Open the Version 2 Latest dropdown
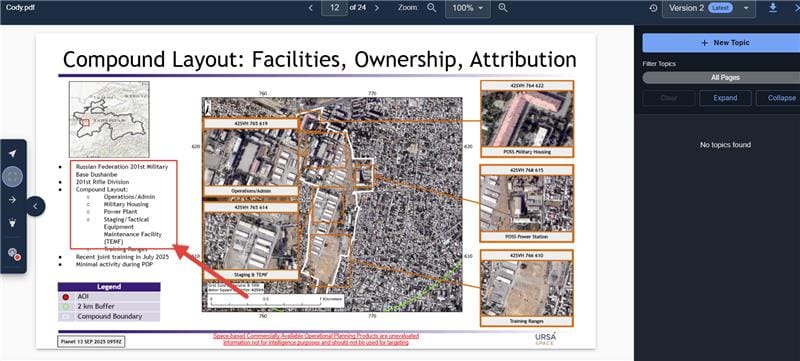The width and height of the screenshot is (800, 361). [x=709, y=8]
